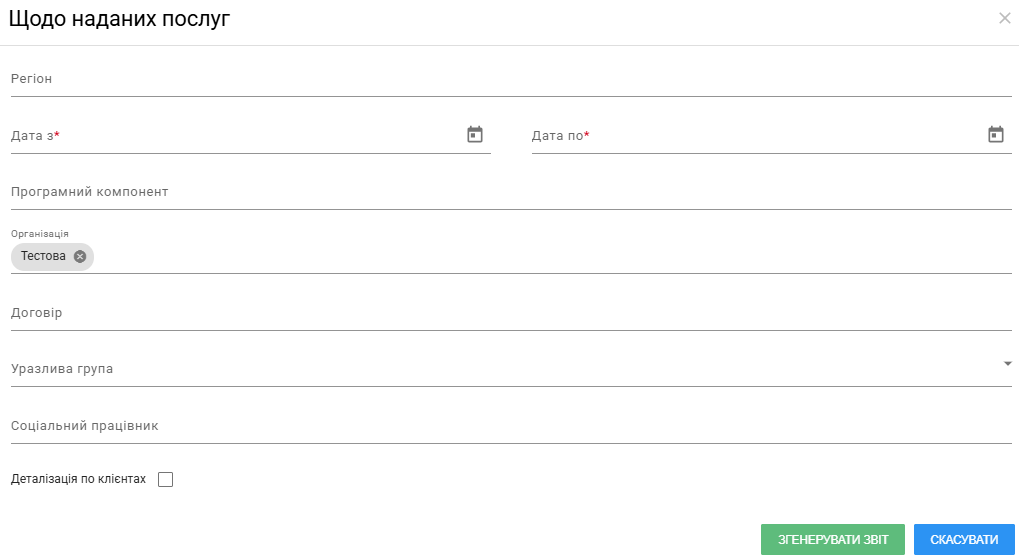The height and width of the screenshot is (559, 1019).
Task: Focus the Програмний компонент field
Action: (511, 192)
